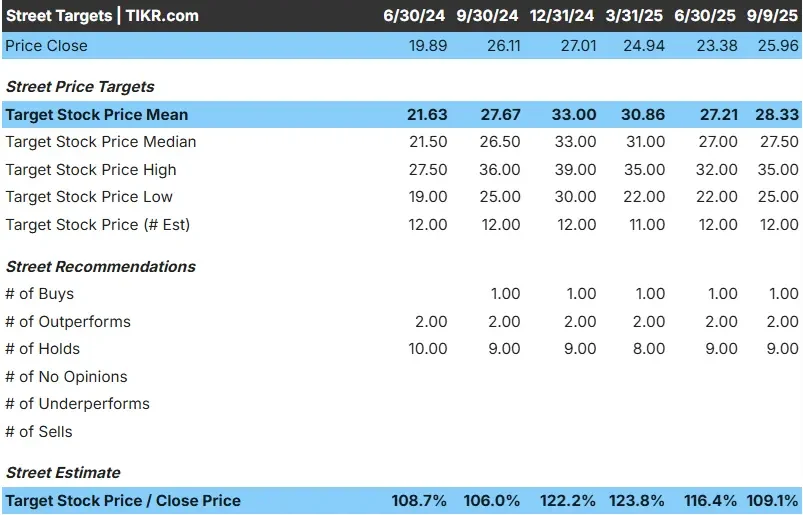This screenshot has width=803, height=515.
Task: Click the Target Stock Price High label
Action: (91, 169)
